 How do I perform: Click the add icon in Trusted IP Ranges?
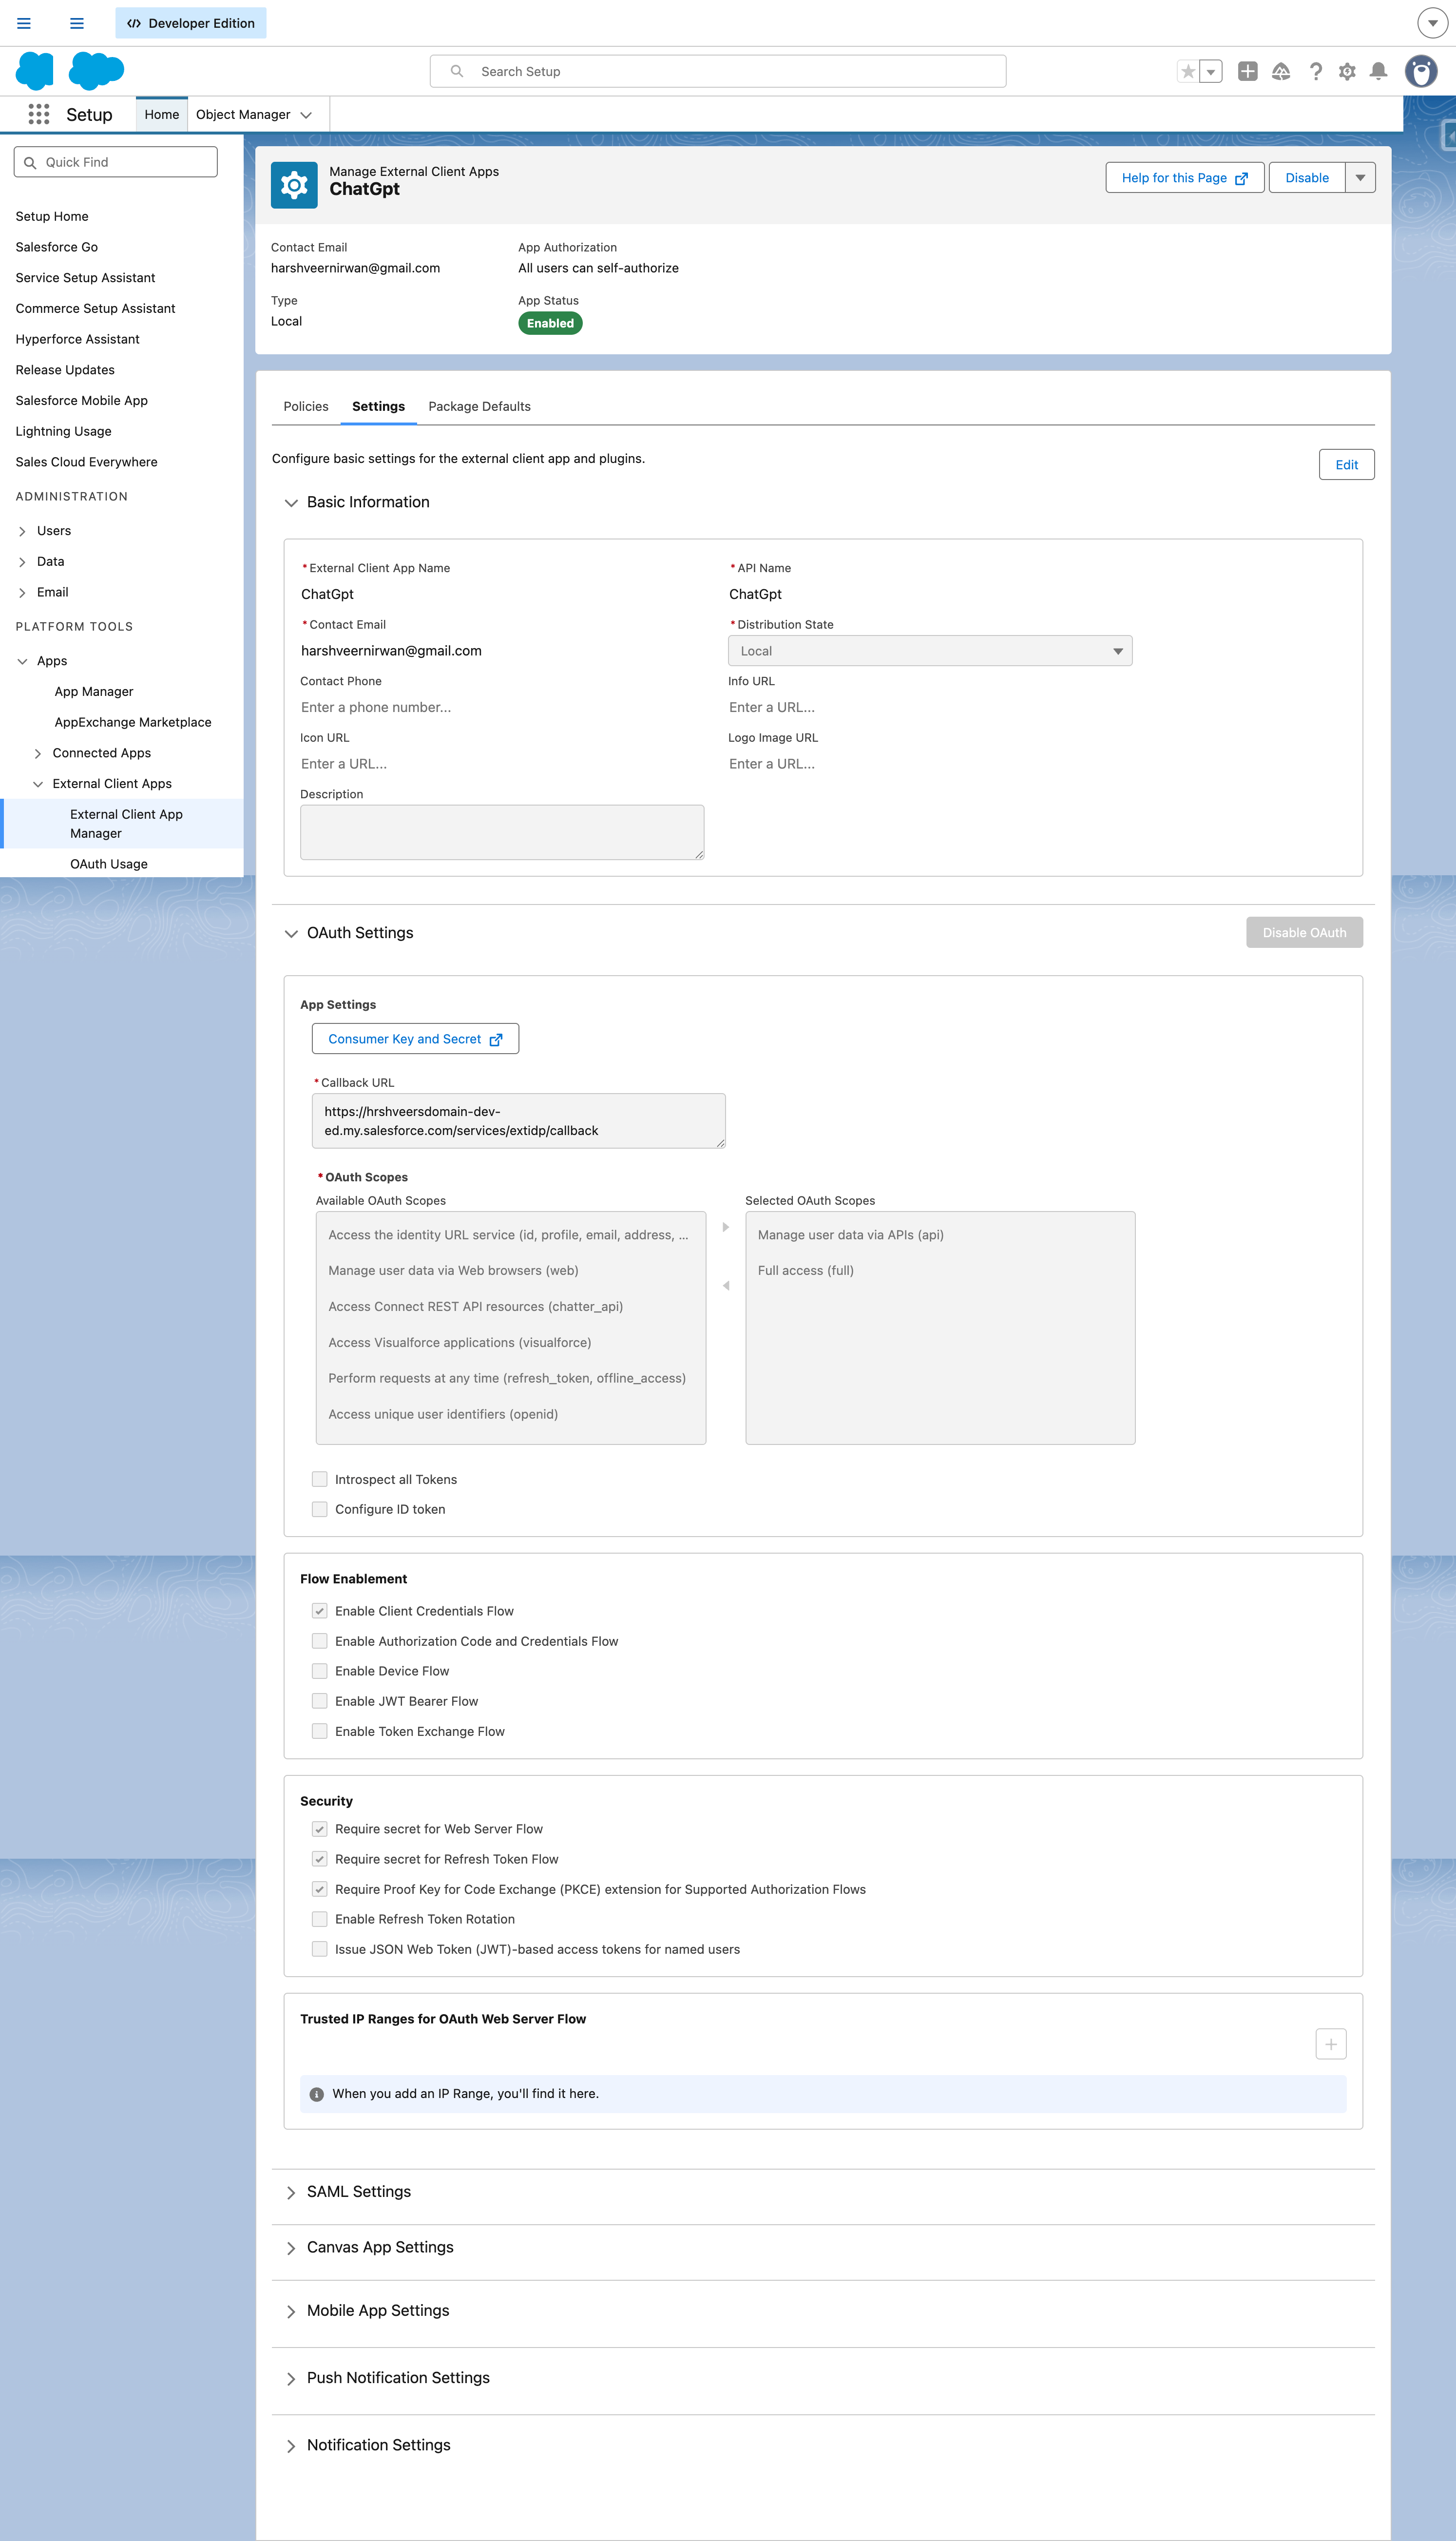pyautogui.click(x=1331, y=2043)
